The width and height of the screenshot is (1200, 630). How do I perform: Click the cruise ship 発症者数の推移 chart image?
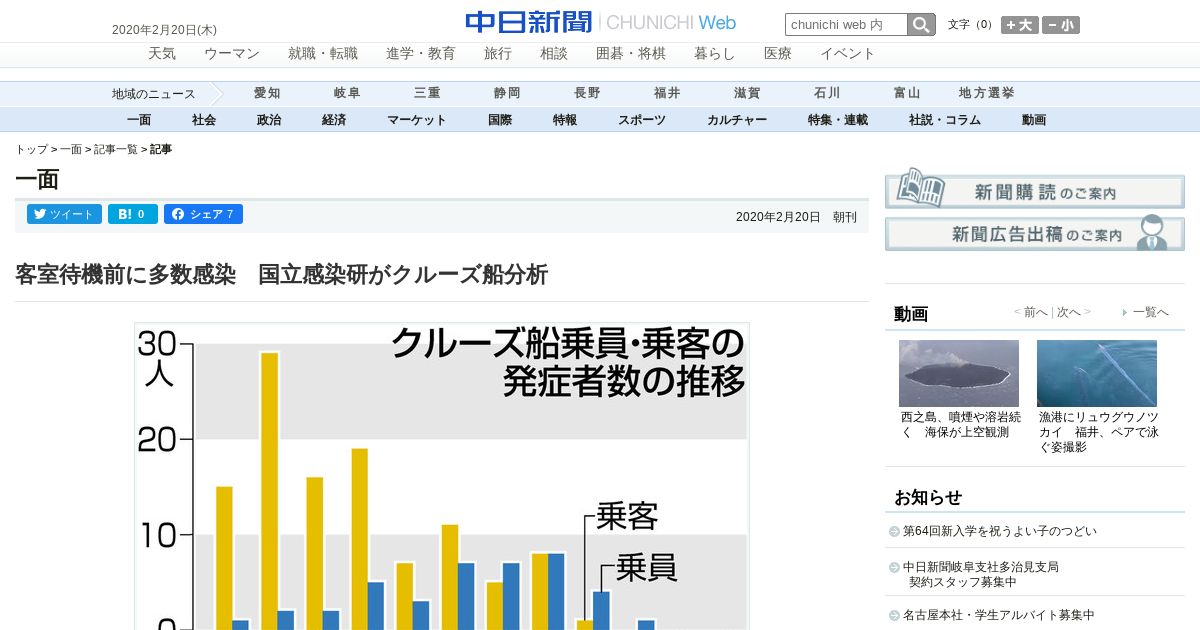(x=442, y=476)
